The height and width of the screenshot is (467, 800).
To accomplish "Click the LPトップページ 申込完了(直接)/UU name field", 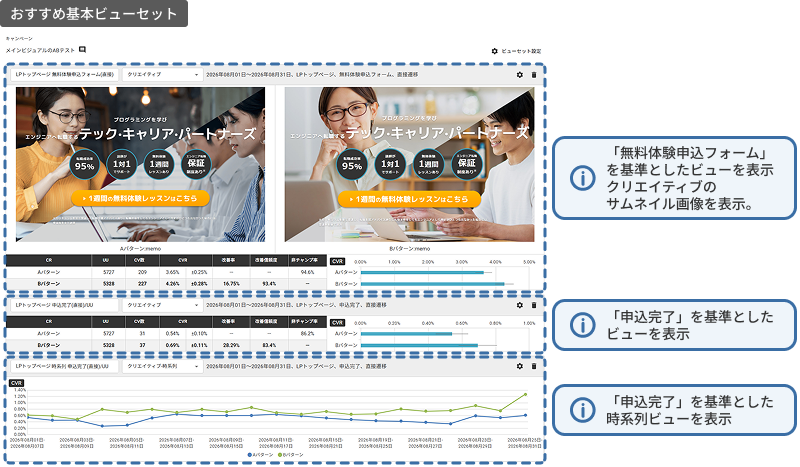I will pos(64,305).
